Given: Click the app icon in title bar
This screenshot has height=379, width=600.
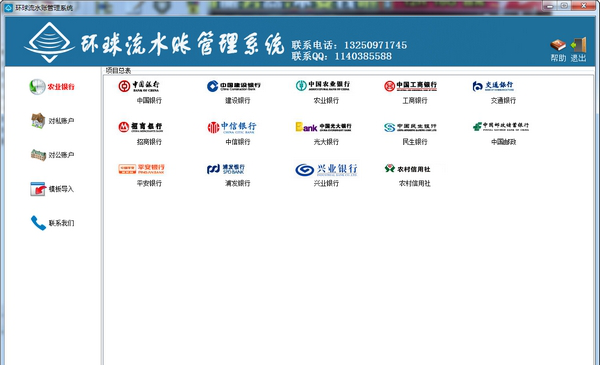Looking at the screenshot, I should click(8, 7).
